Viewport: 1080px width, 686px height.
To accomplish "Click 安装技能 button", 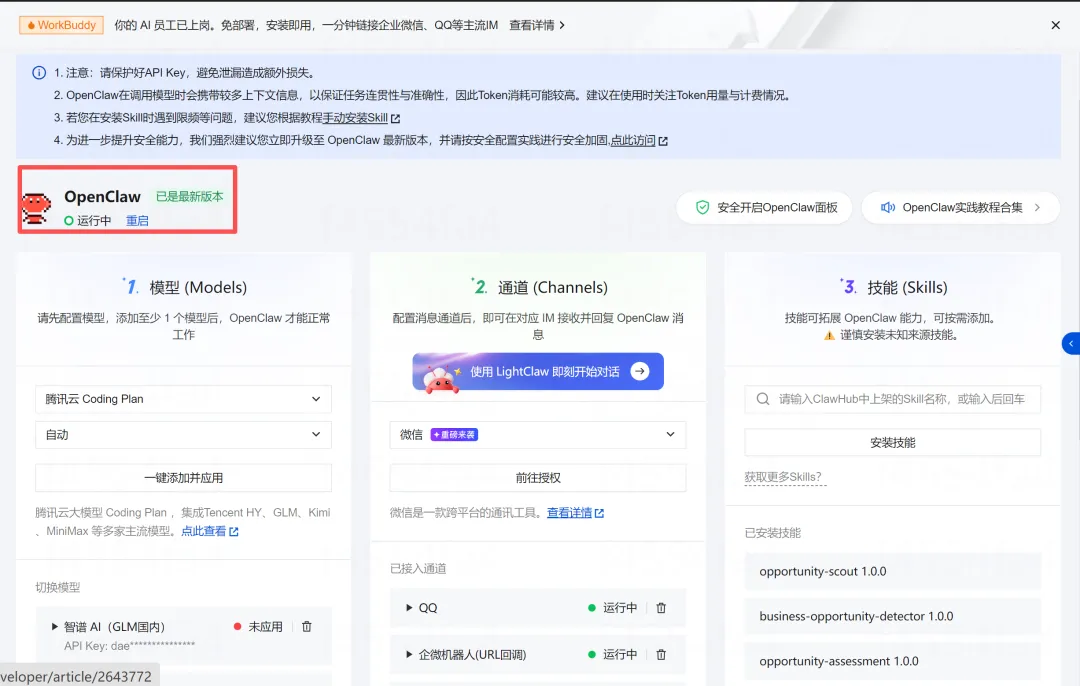I will point(893,443).
